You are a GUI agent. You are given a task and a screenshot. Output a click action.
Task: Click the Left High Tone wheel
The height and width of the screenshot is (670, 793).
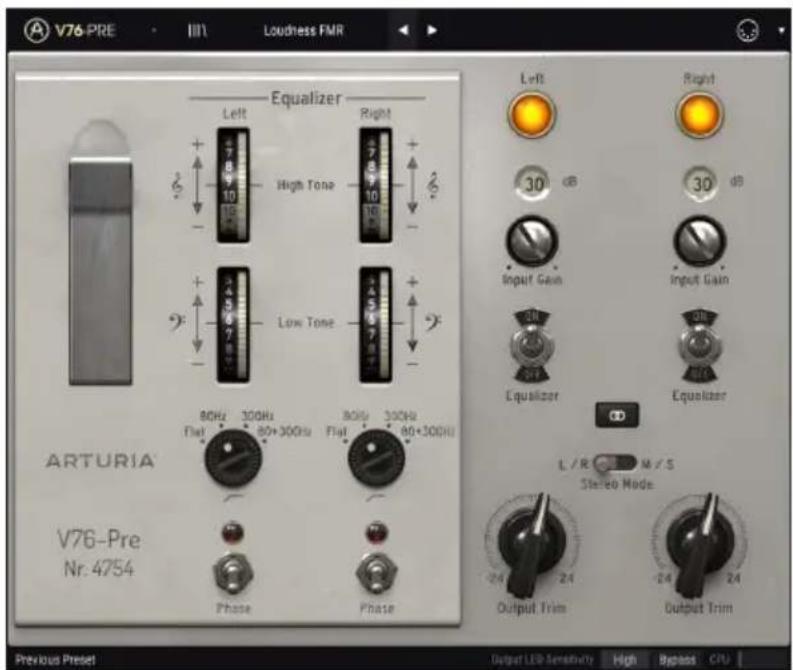coord(233,185)
